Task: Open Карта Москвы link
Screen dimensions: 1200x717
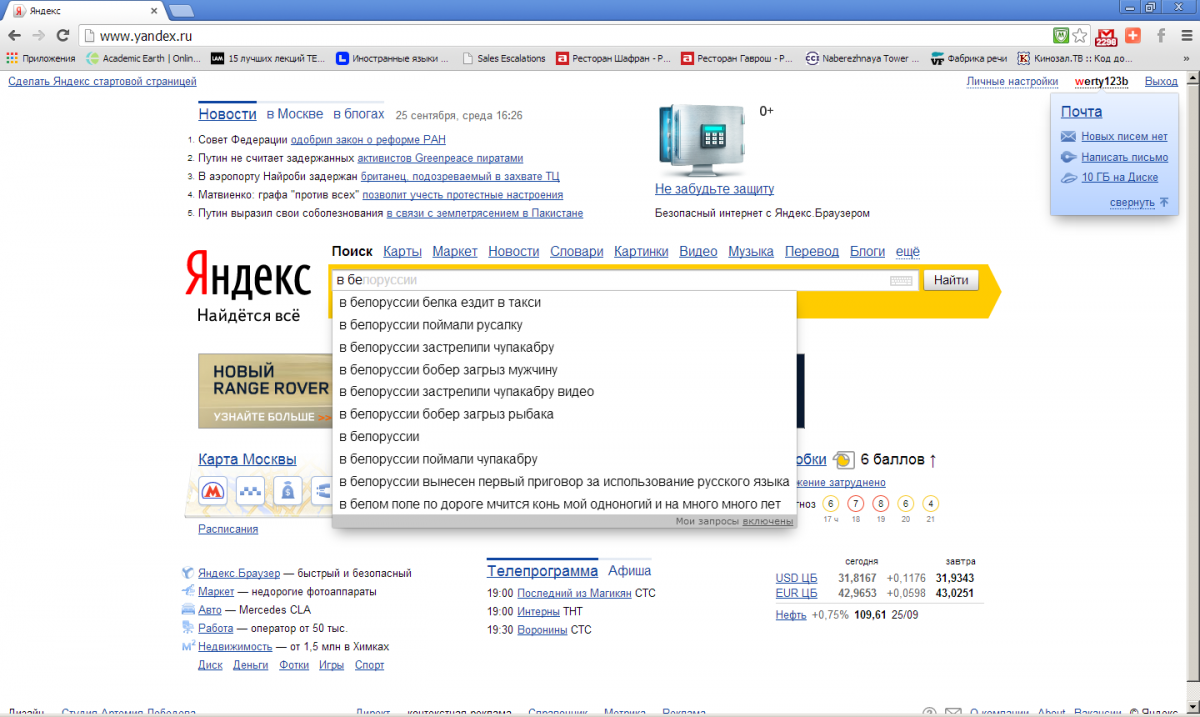Action: pyautogui.click(x=247, y=460)
